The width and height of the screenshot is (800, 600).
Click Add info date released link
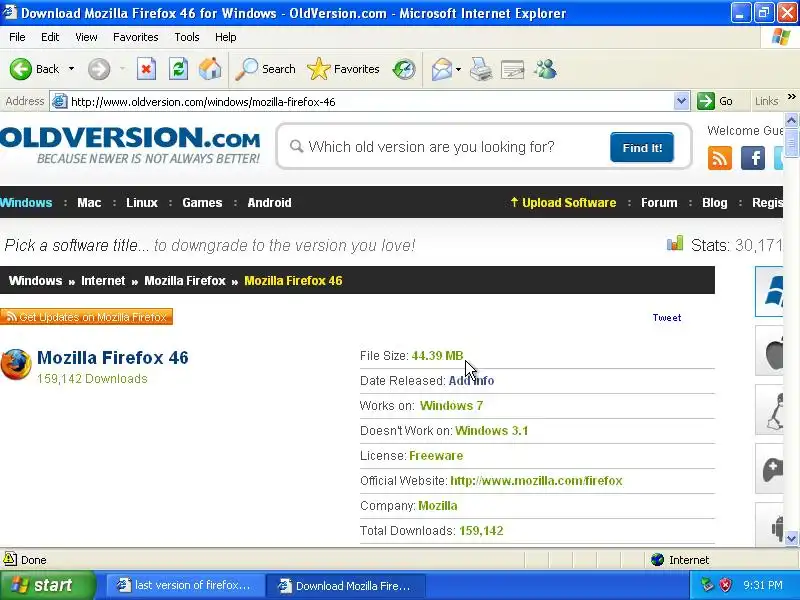coord(471,381)
